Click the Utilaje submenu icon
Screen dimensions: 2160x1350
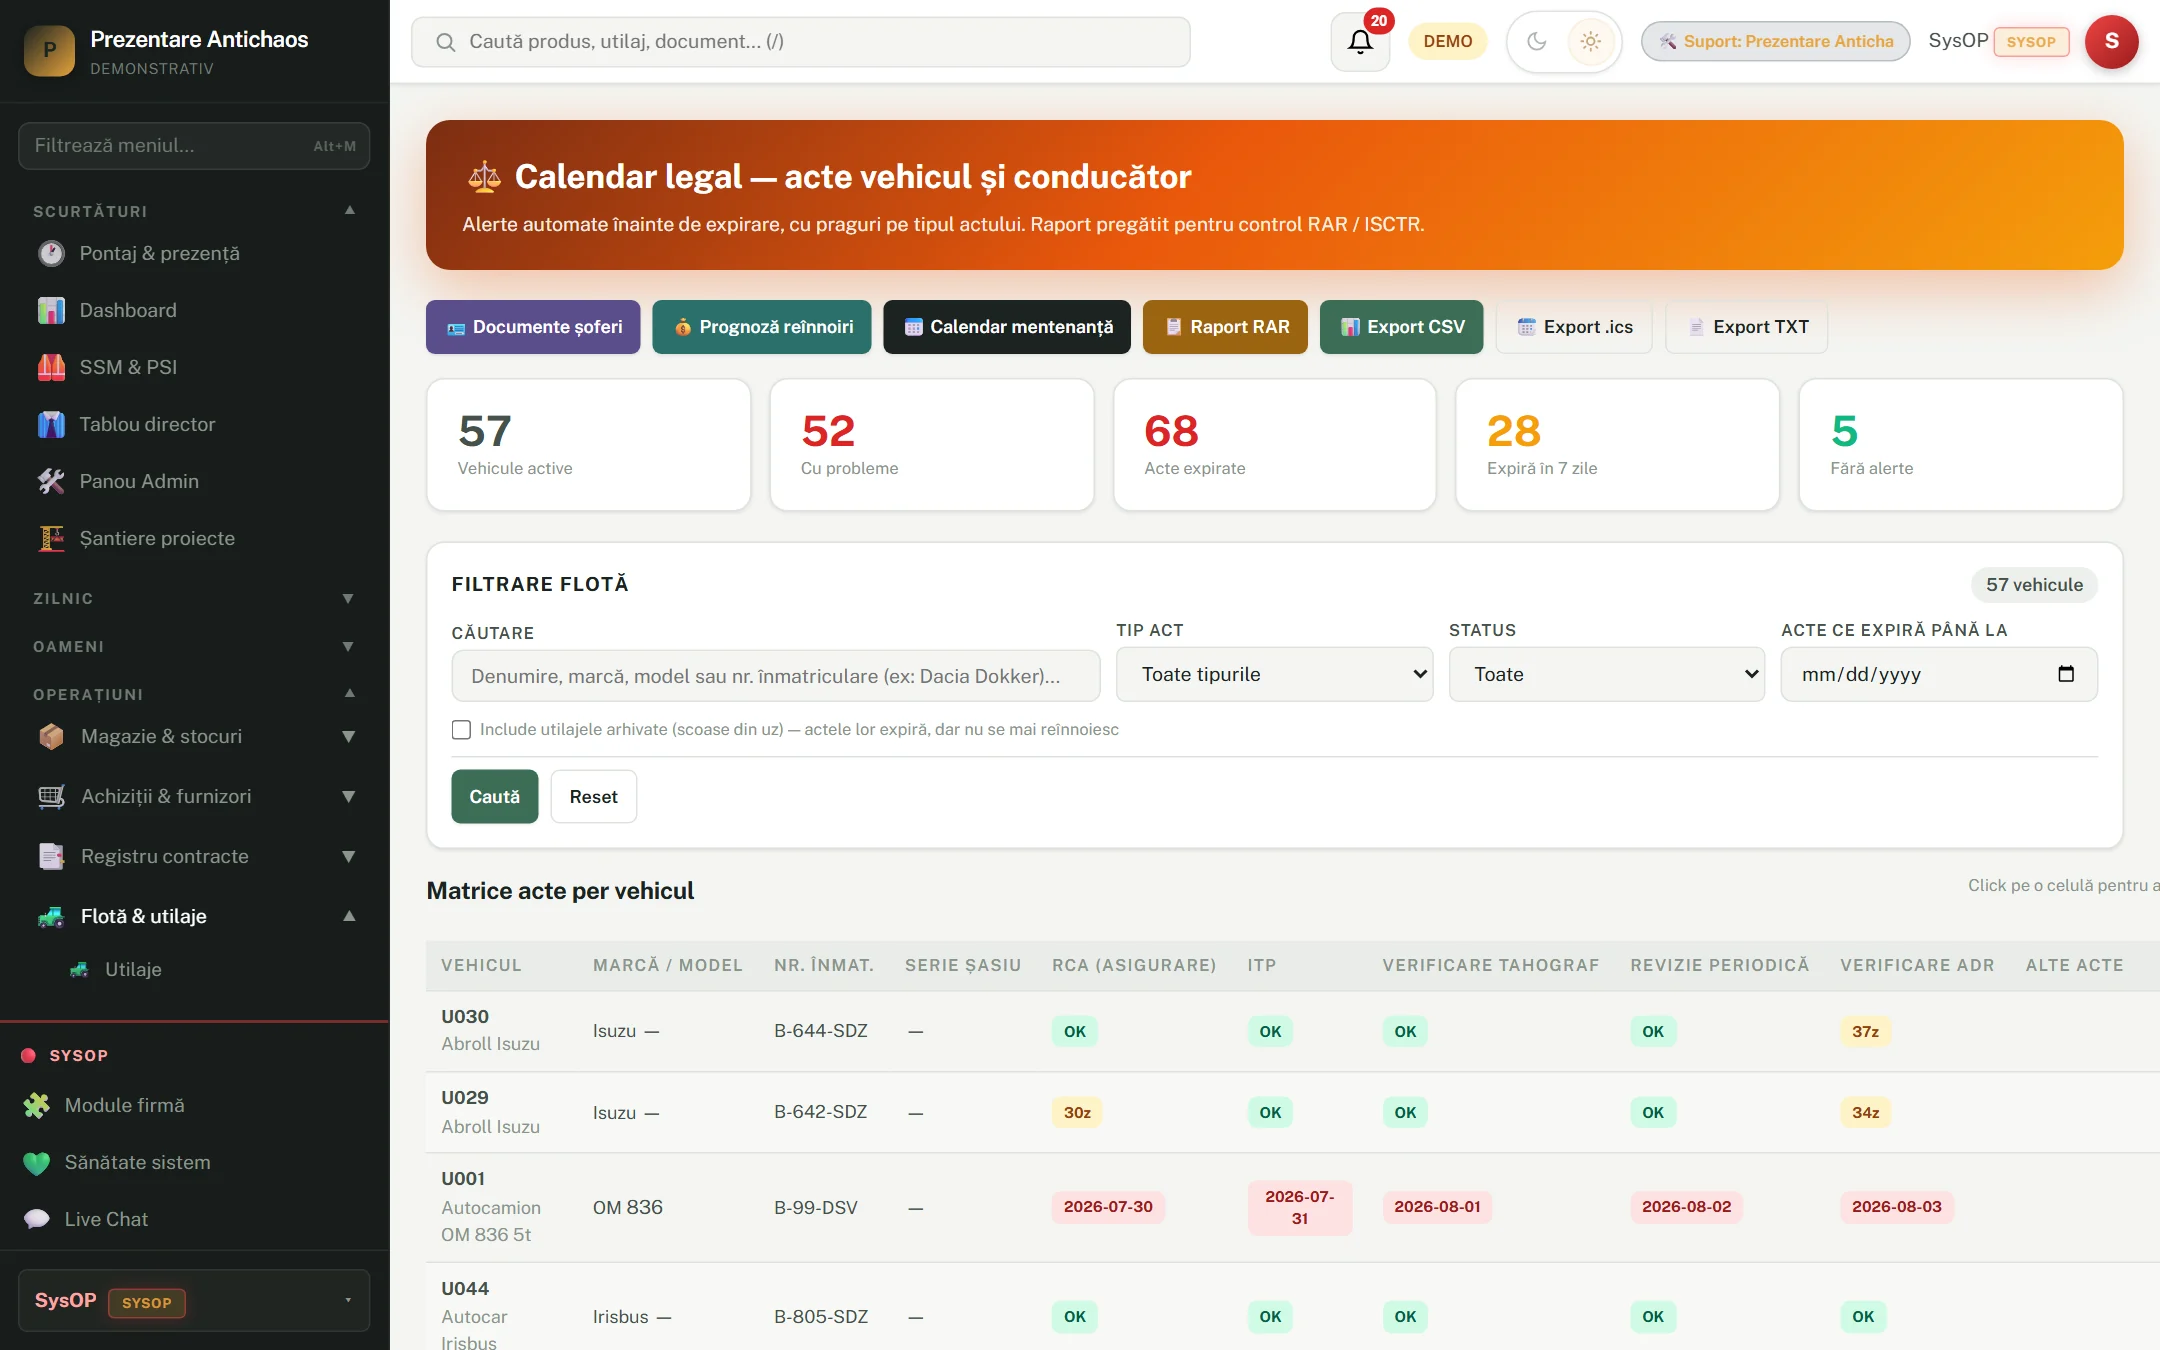[x=79, y=970]
